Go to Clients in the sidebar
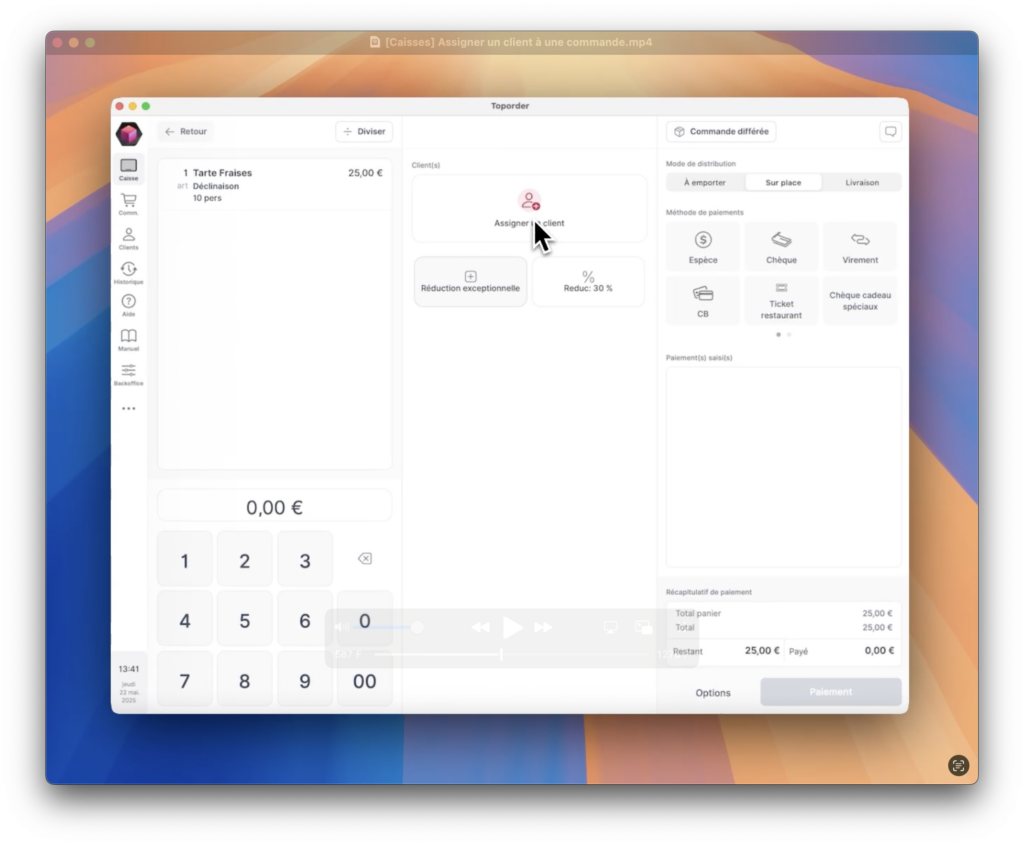Viewport: 1024px width, 845px height. (128, 238)
